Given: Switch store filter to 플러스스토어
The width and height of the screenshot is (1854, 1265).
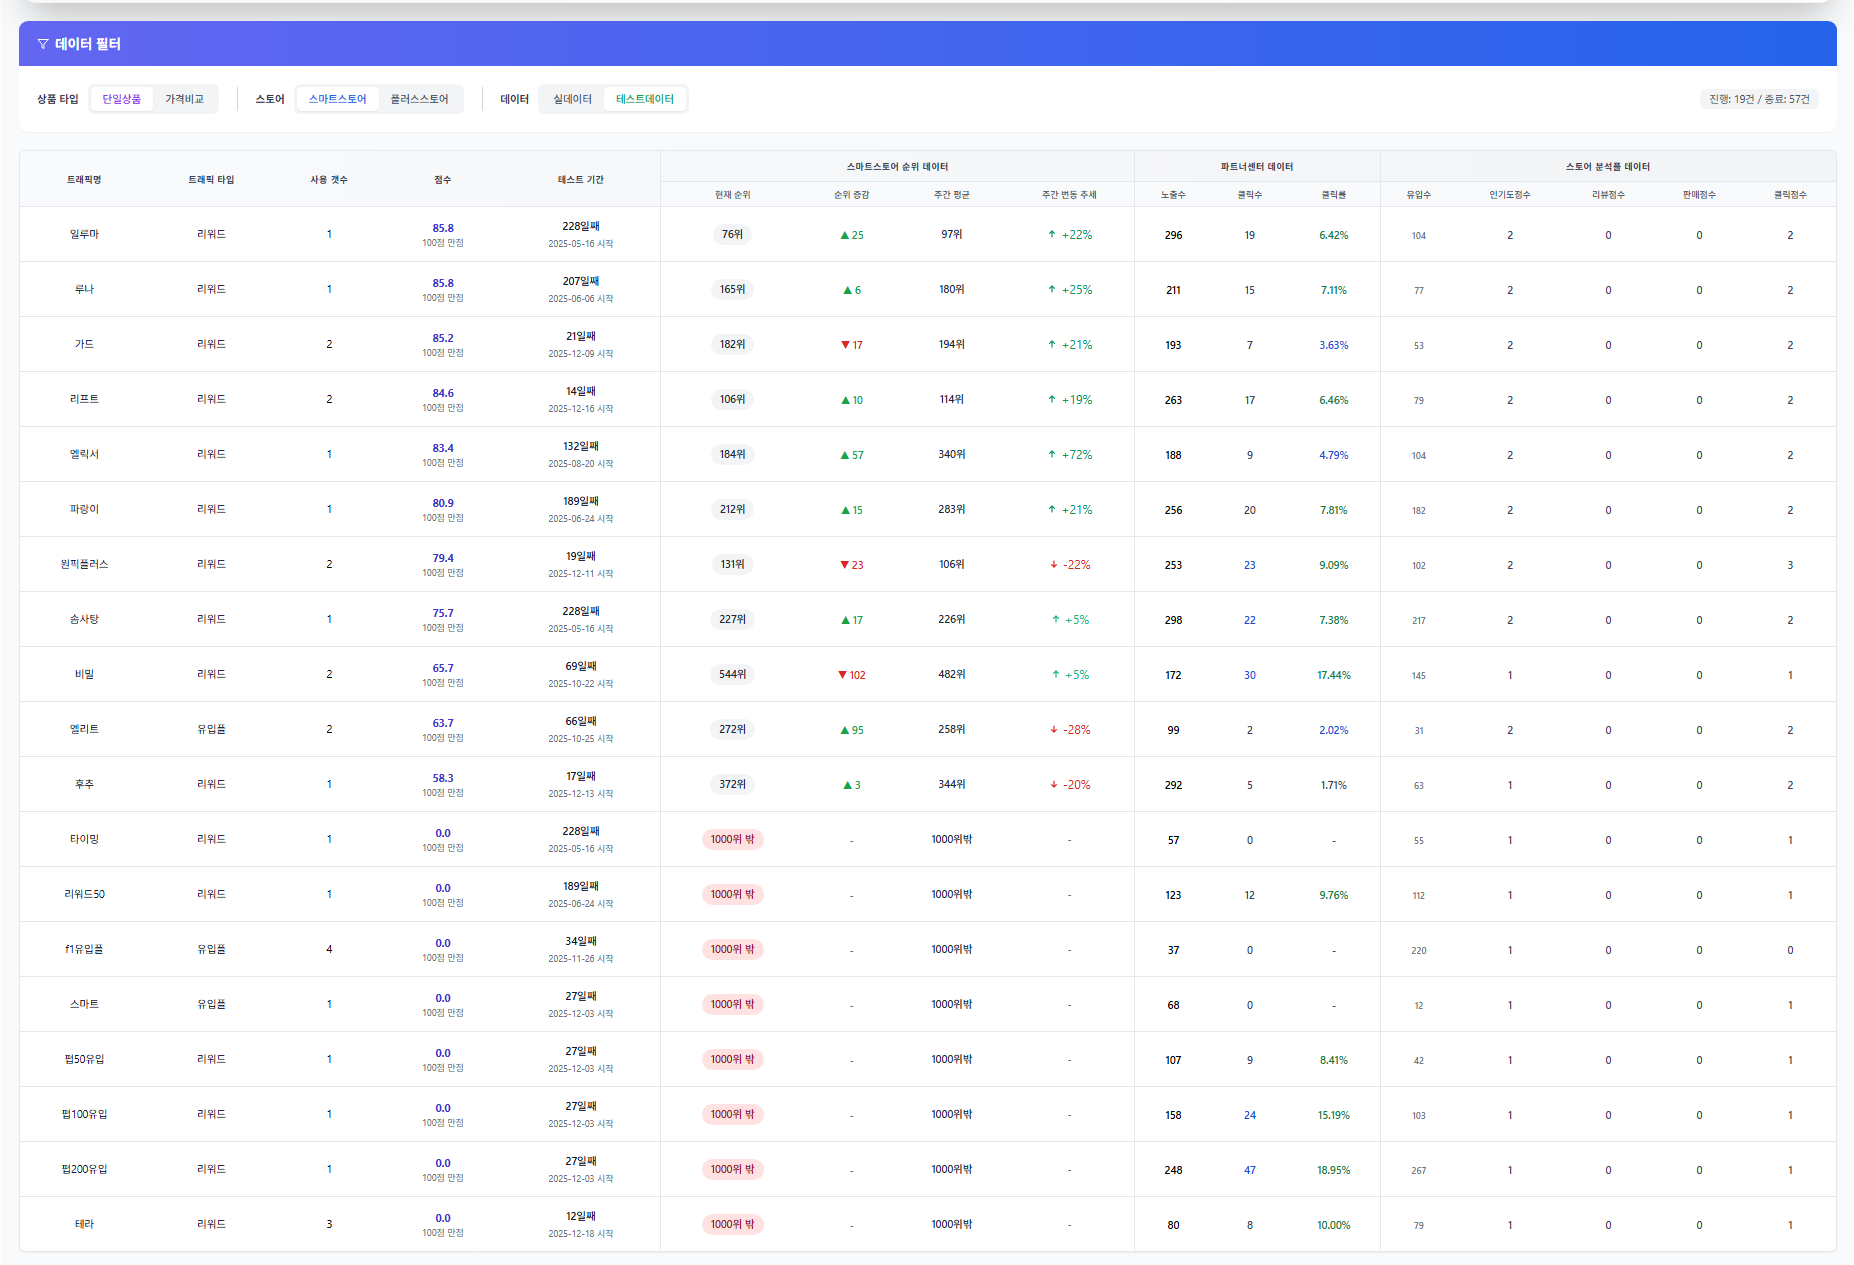Looking at the screenshot, I should tap(420, 99).
